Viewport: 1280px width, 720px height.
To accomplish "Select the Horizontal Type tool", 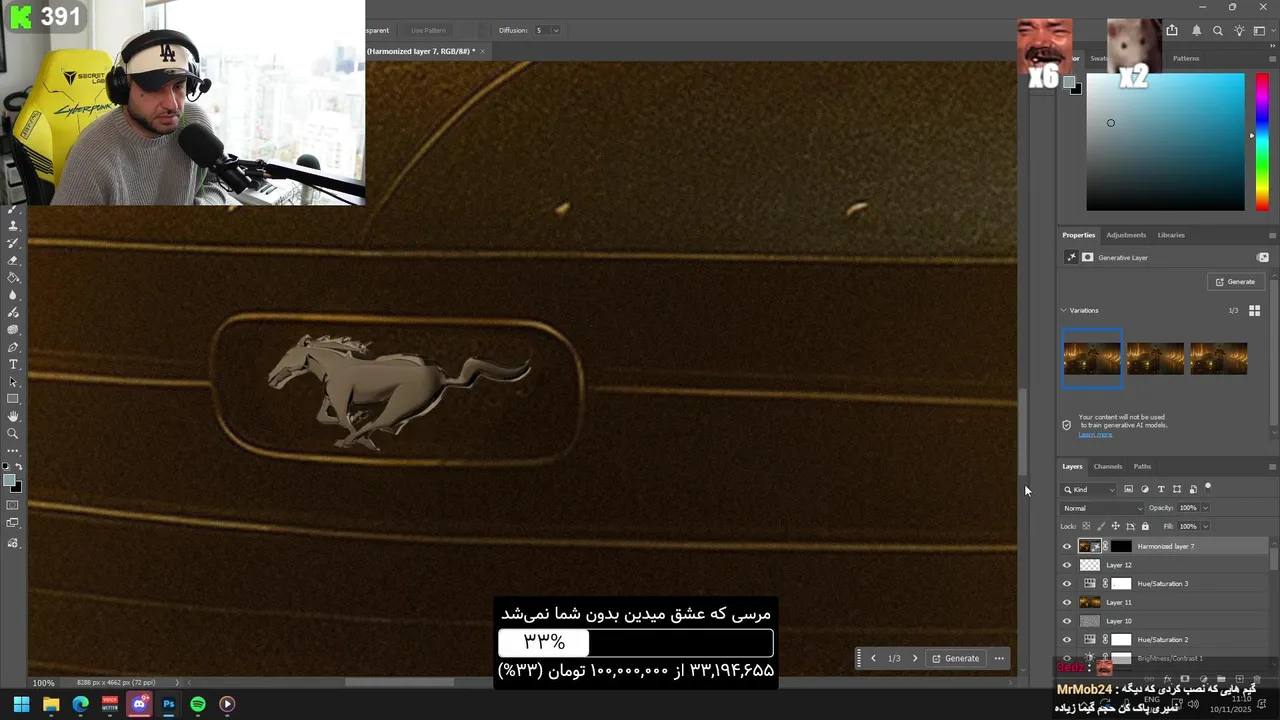I will [x=13, y=364].
